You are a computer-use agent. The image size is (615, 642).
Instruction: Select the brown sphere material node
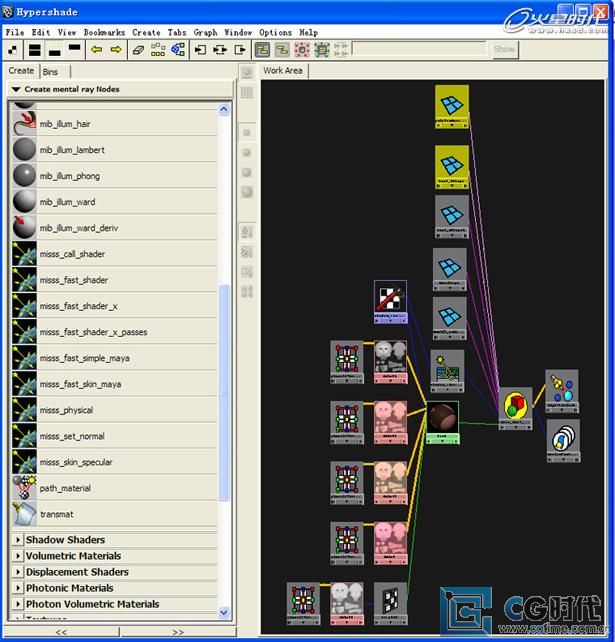[x=443, y=423]
